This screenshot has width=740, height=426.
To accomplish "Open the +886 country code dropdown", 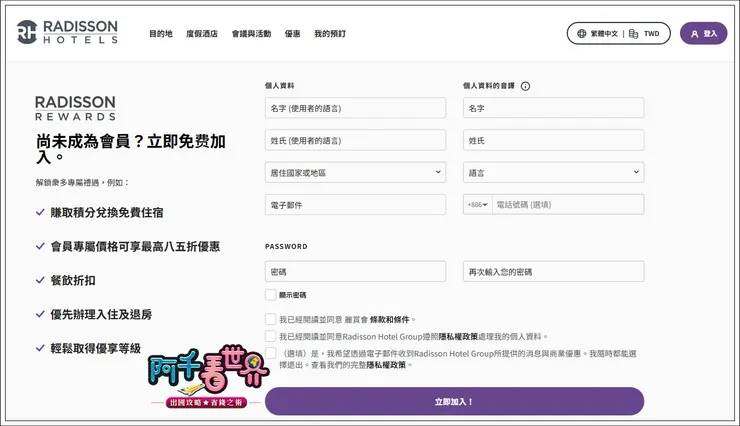I will coord(478,205).
